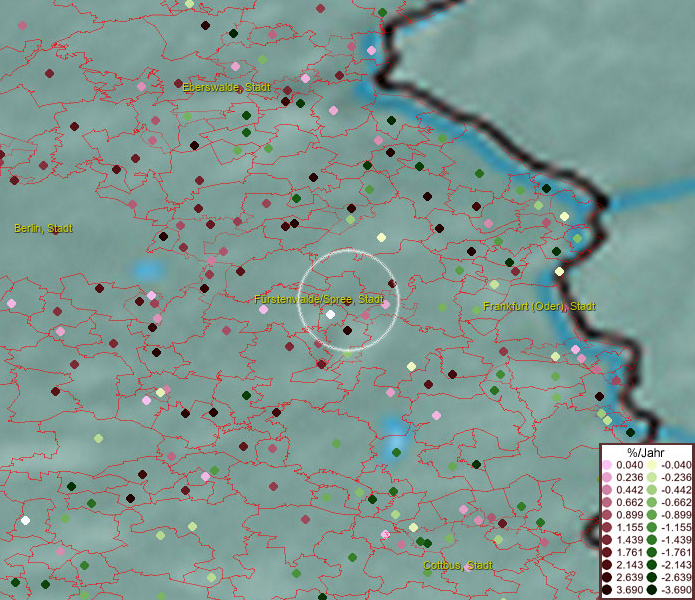The width and height of the screenshot is (695, 600).
Task: Click the legend value 1.439
Action: click(x=629, y=540)
